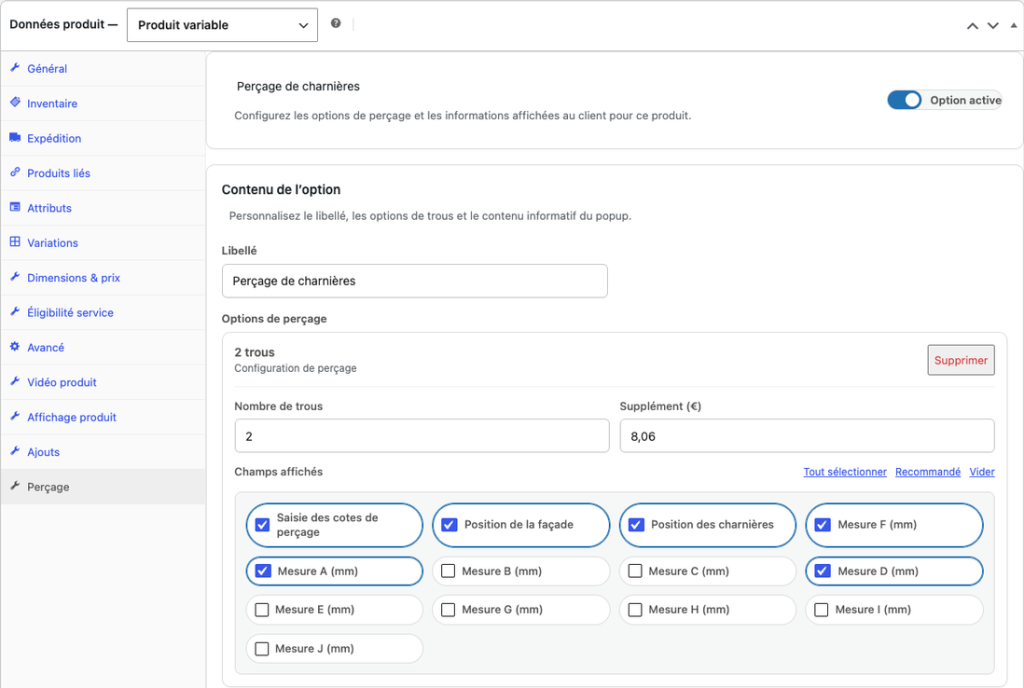
Task: Enable Mesure I (mm) field
Action: [822, 610]
